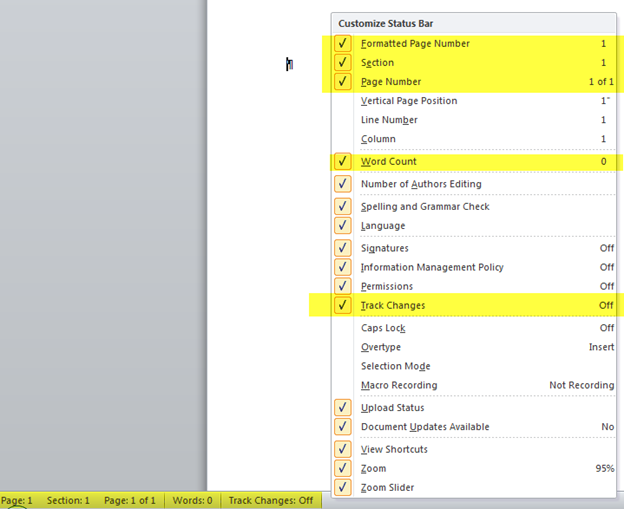Click Section: 1 in the status bar
This screenshot has height=509, width=624.
click(68, 500)
